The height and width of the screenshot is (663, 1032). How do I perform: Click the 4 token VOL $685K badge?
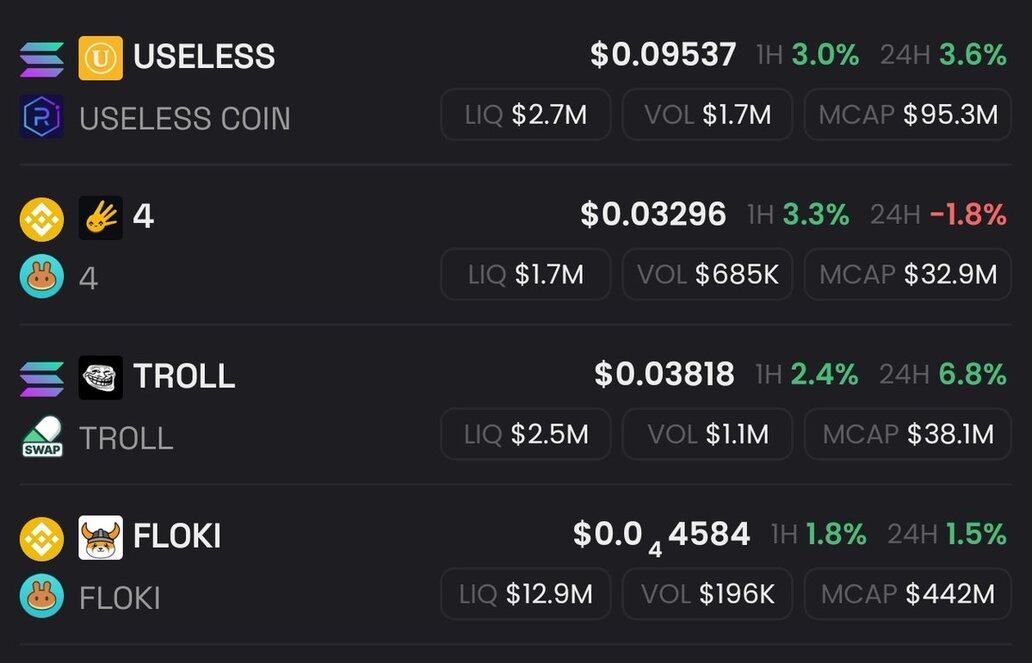click(707, 275)
